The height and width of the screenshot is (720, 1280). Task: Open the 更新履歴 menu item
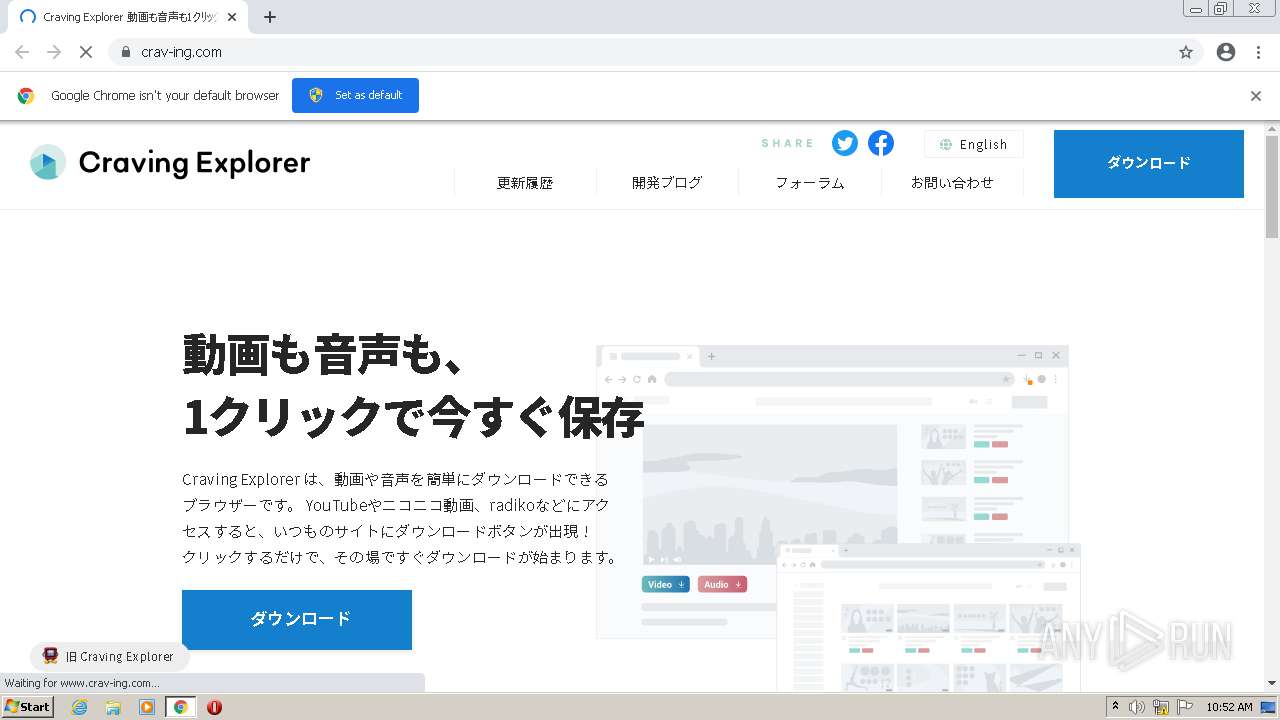(525, 183)
